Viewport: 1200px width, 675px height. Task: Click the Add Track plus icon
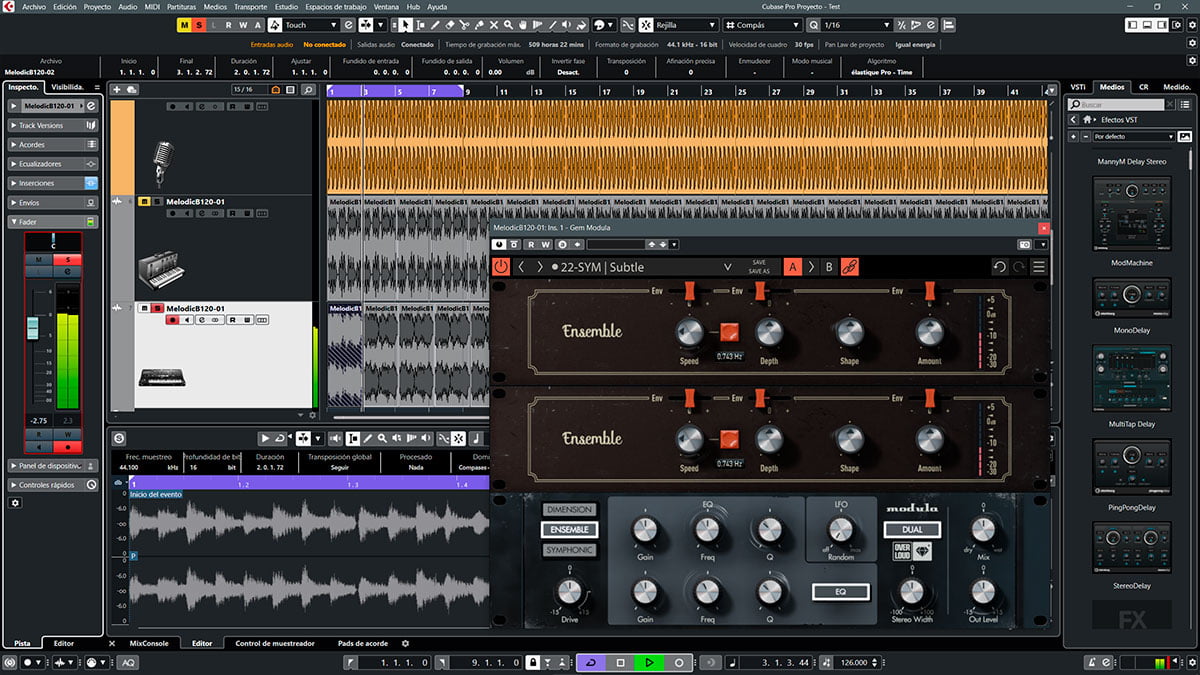[116, 89]
